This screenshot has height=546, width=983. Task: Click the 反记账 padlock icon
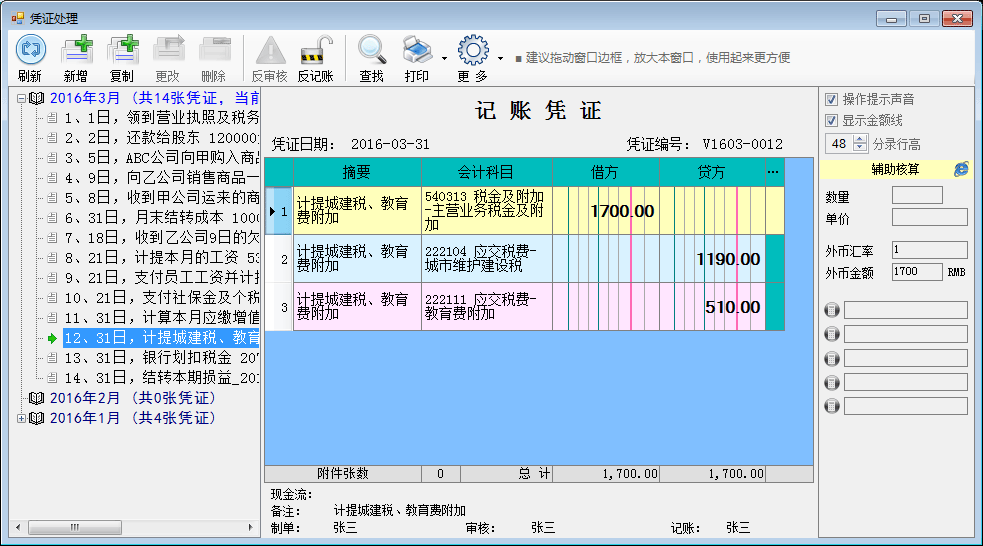(x=316, y=50)
